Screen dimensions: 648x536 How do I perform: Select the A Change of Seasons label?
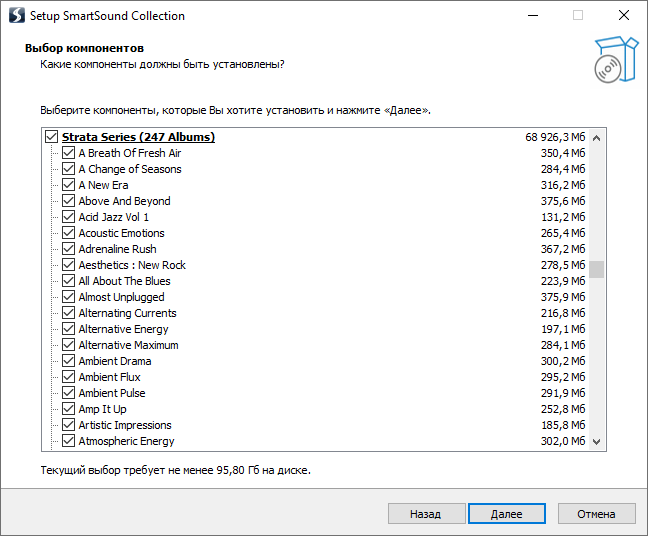pos(130,169)
